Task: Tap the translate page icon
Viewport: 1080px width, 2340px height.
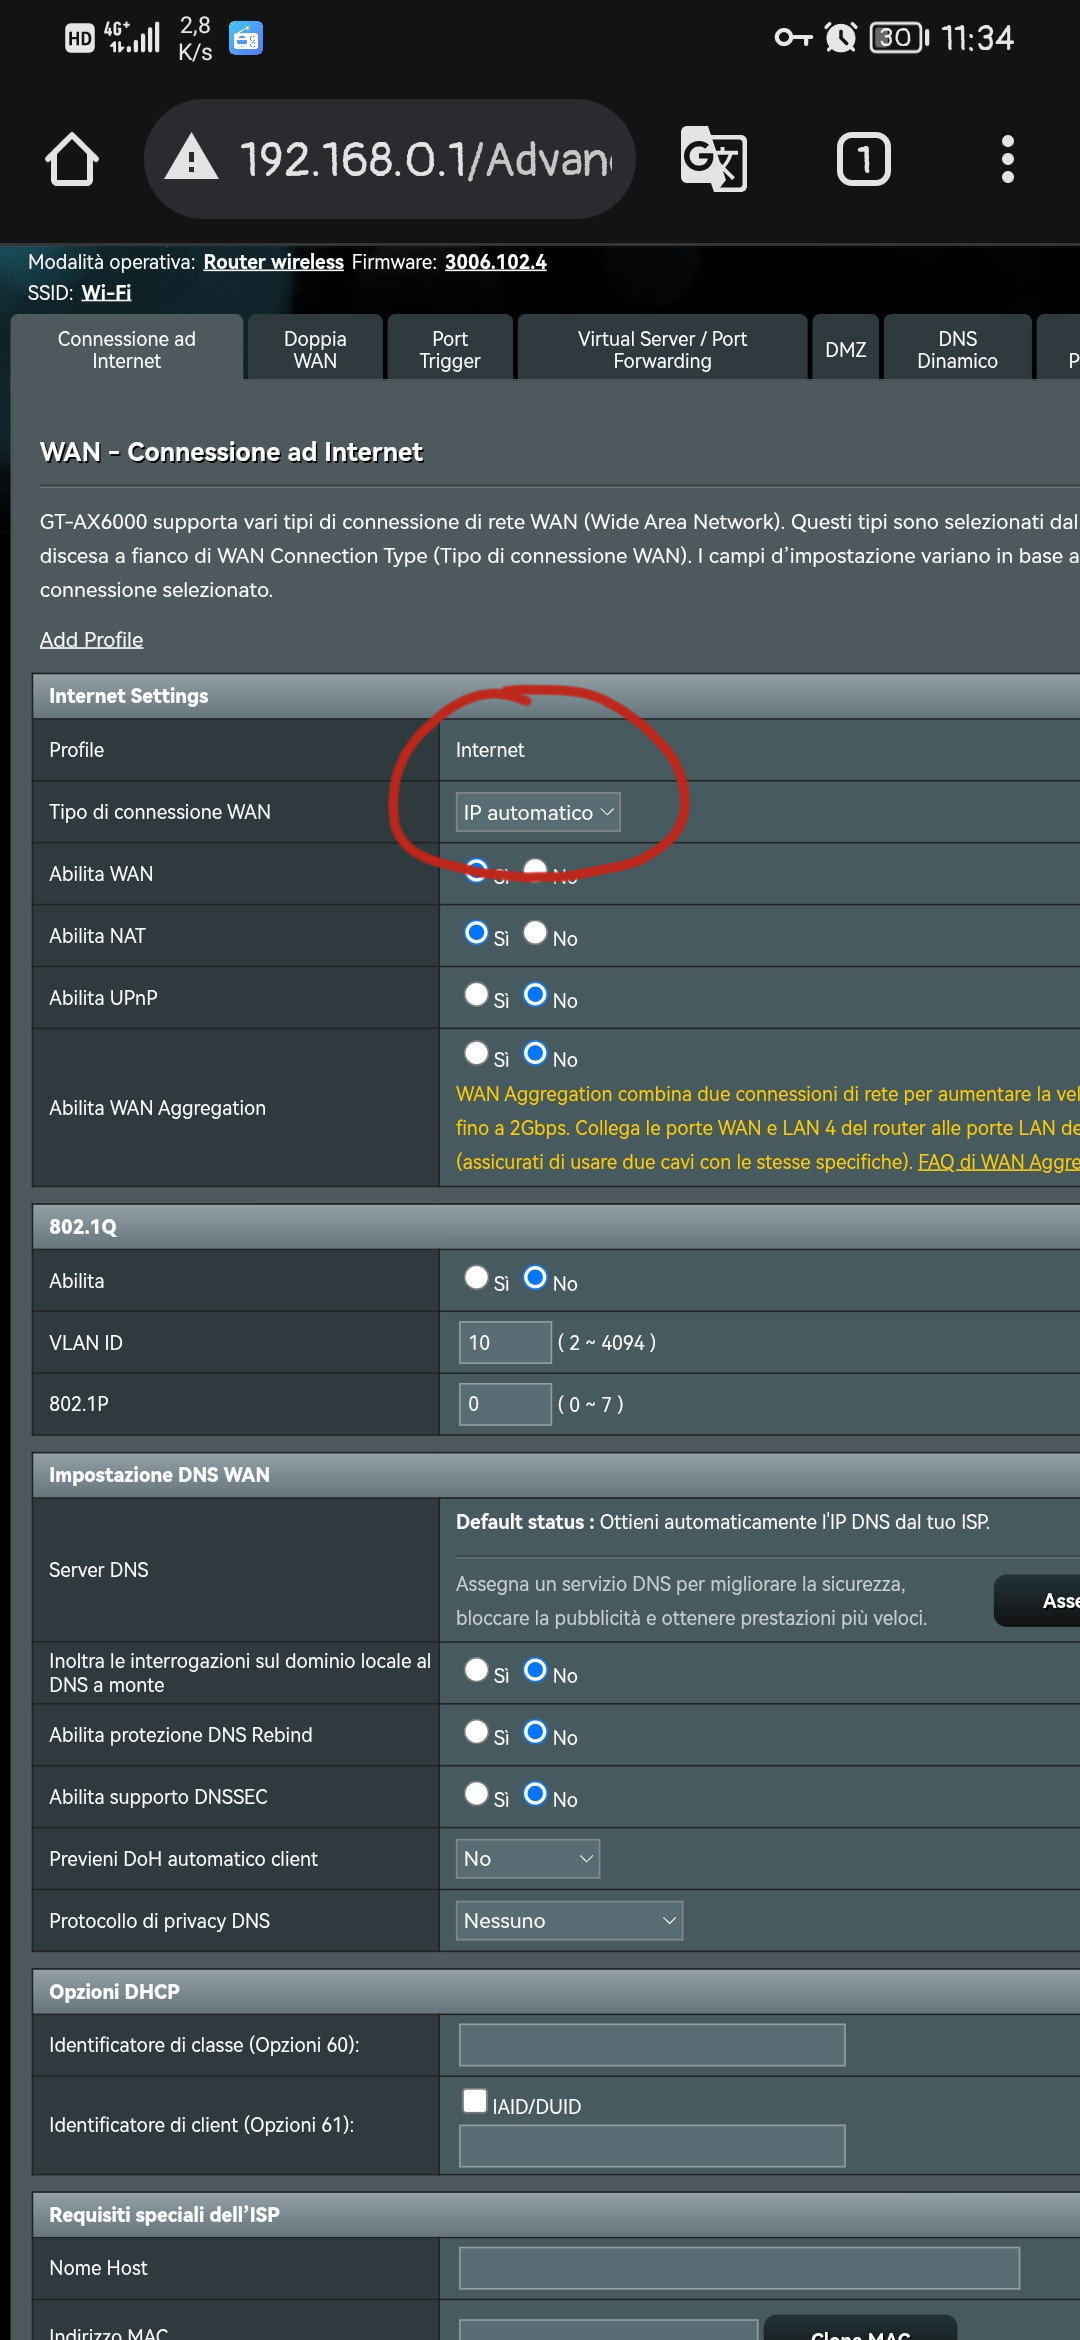Action: [713, 159]
